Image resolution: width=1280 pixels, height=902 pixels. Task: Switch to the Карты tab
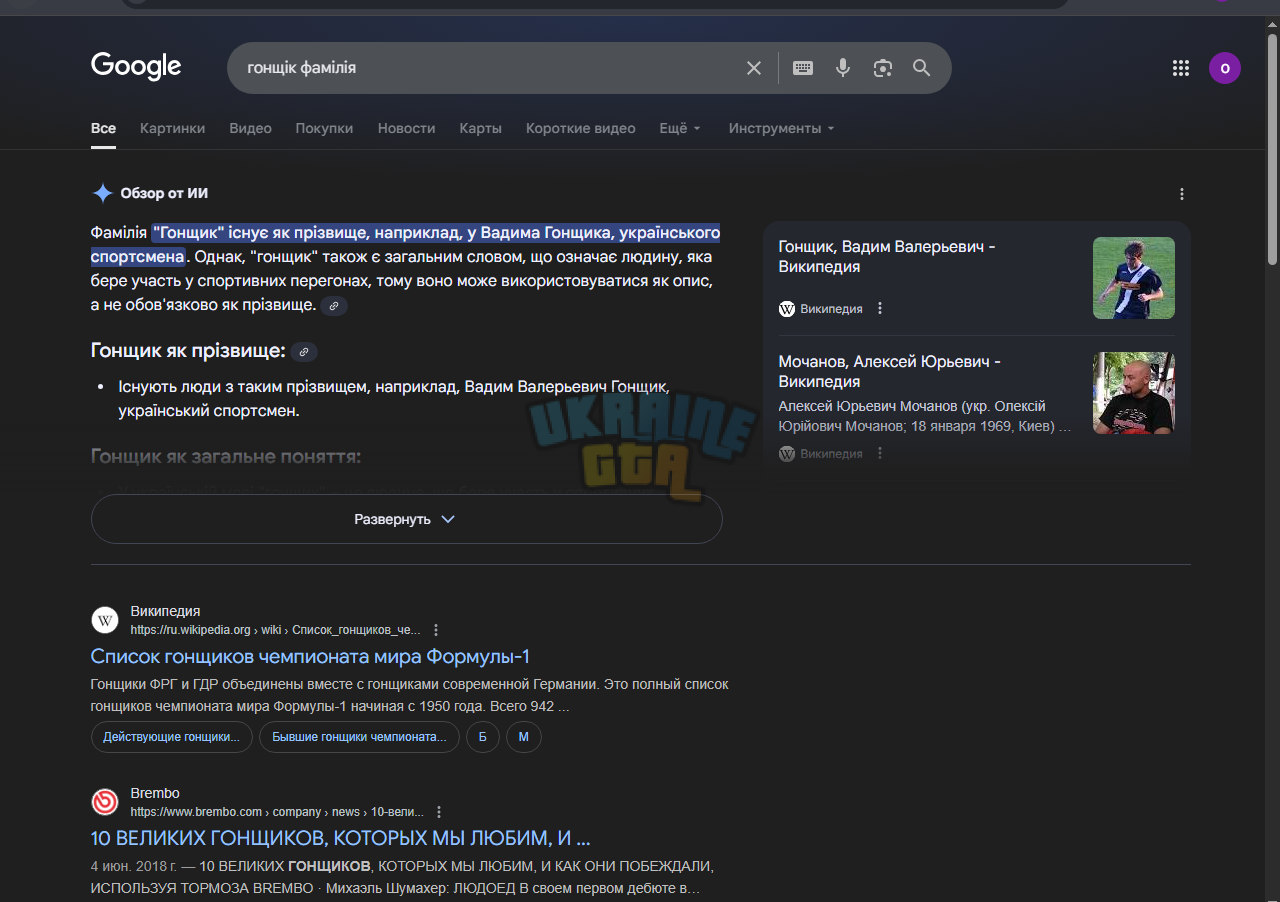point(481,128)
